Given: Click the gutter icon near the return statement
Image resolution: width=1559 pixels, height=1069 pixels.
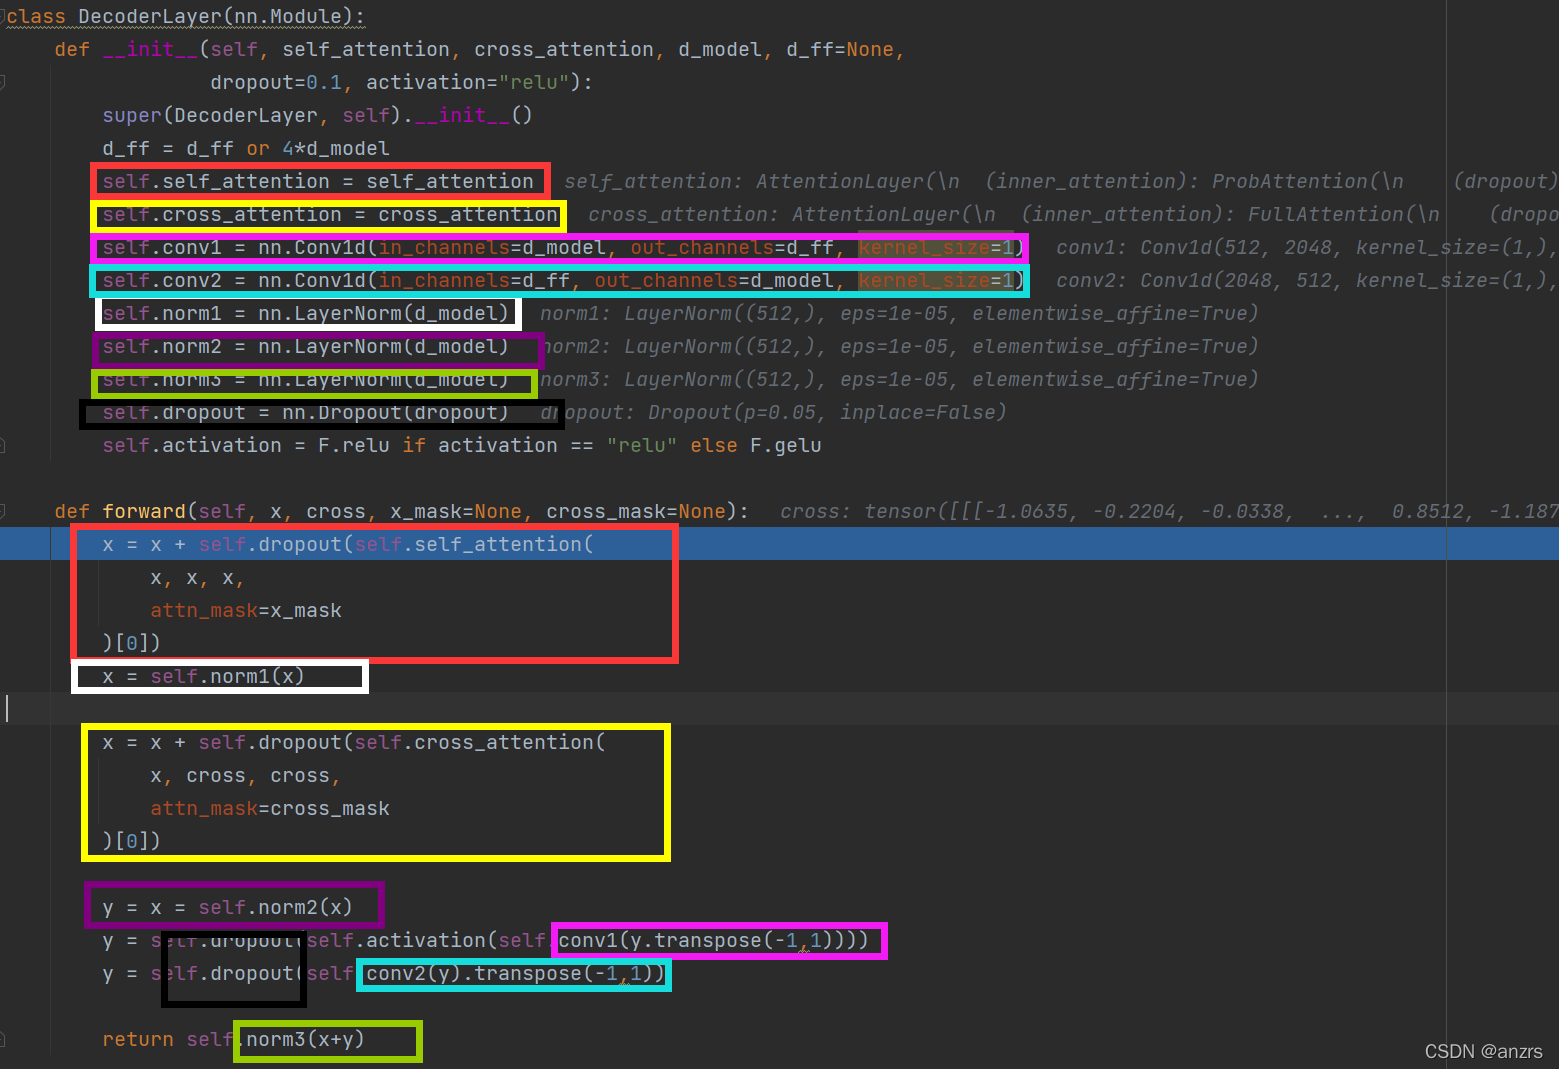Looking at the screenshot, I should pos(6,1039).
